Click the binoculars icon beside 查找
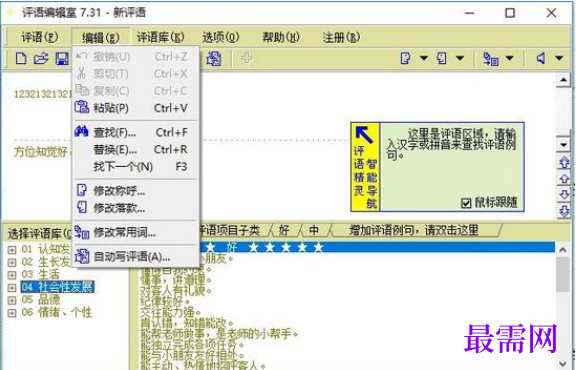 pos(82,132)
